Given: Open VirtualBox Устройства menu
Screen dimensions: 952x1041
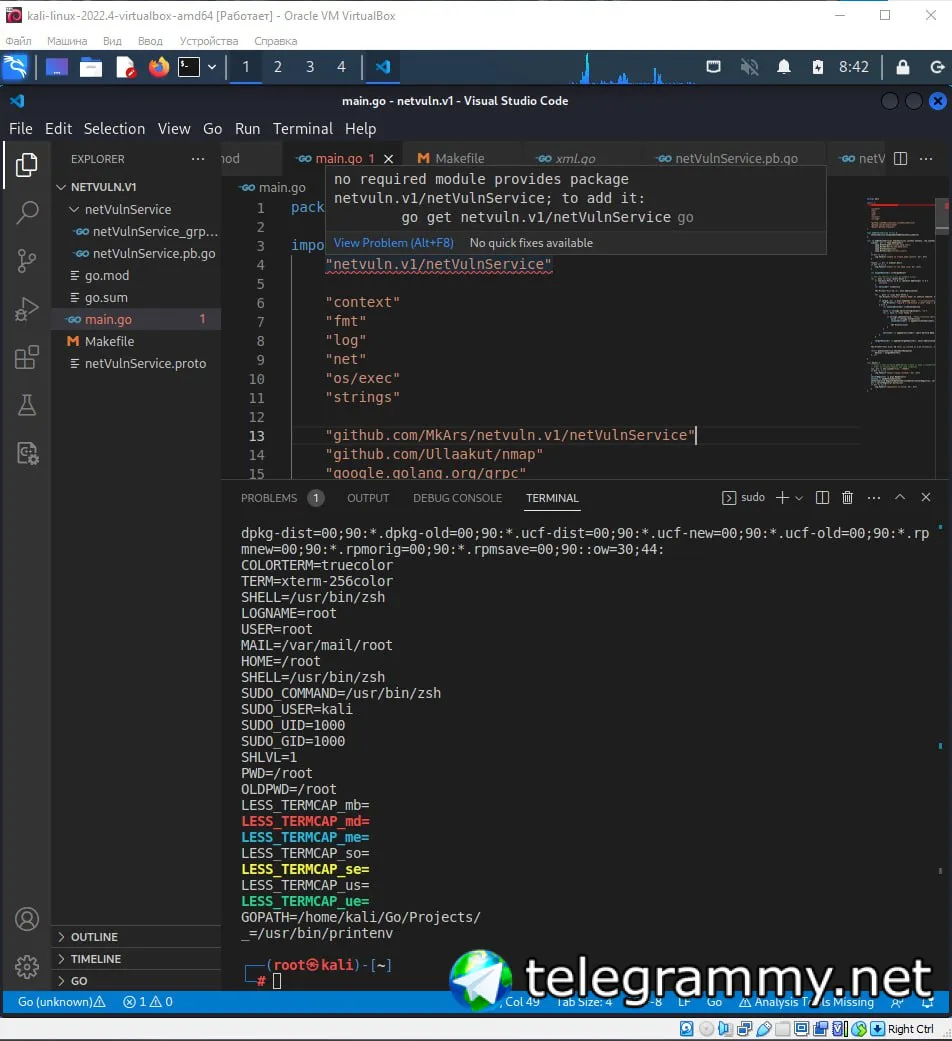Looking at the screenshot, I should pos(208,41).
